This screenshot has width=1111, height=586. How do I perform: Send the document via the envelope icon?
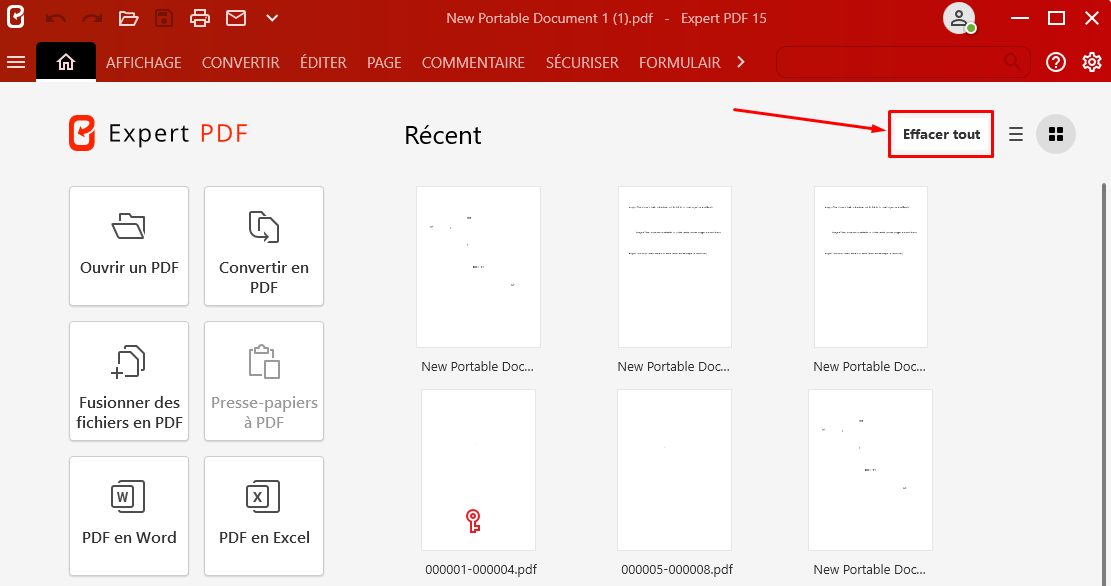(x=236, y=18)
